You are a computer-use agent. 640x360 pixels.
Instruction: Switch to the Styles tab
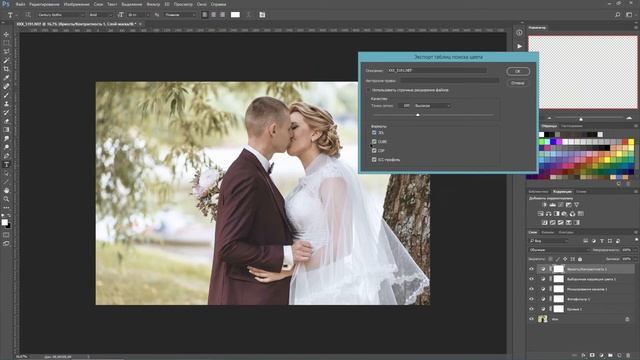[581, 191]
